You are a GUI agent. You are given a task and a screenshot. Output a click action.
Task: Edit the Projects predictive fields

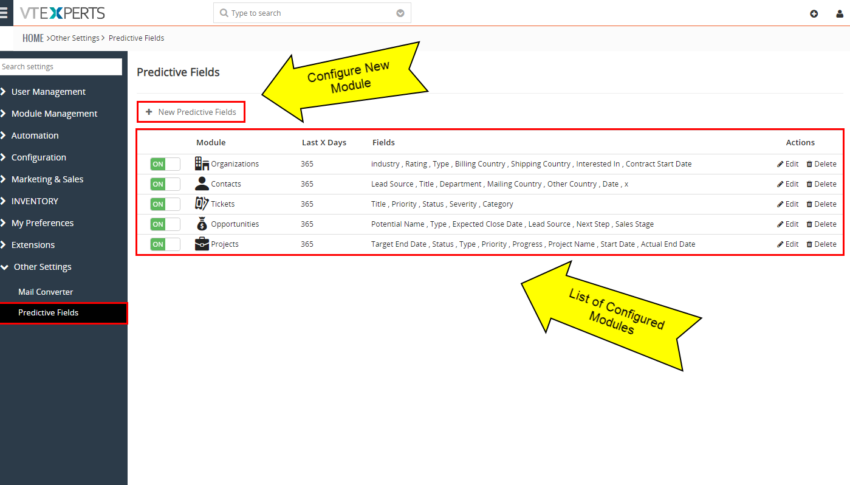tap(788, 244)
